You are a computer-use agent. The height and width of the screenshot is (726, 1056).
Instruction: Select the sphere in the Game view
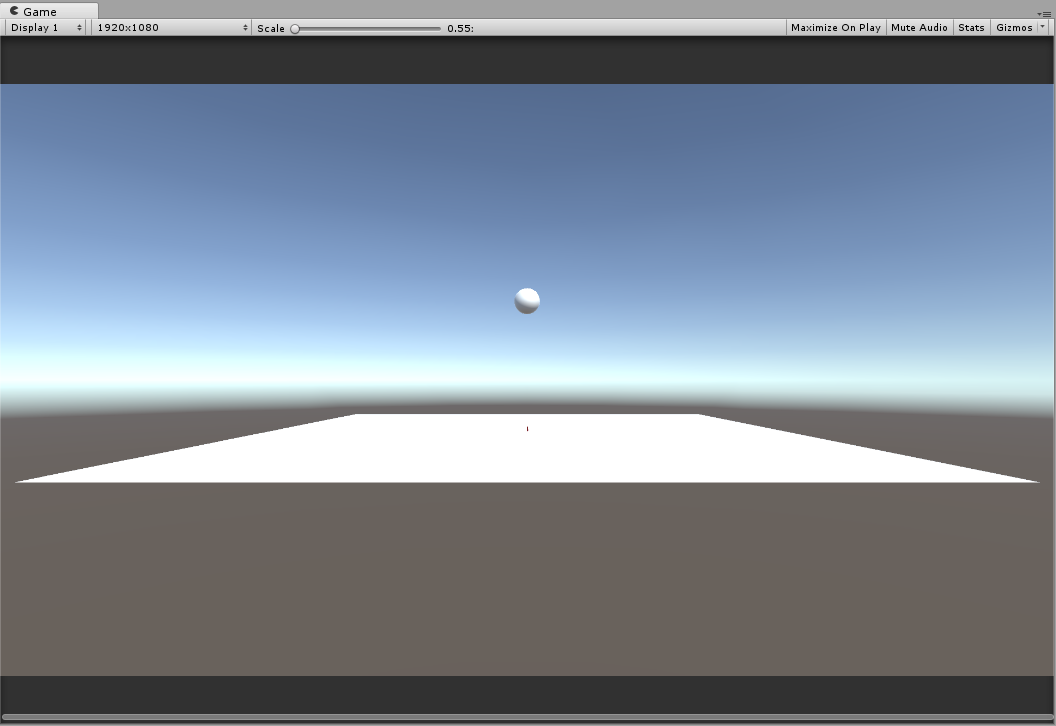point(527,299)
